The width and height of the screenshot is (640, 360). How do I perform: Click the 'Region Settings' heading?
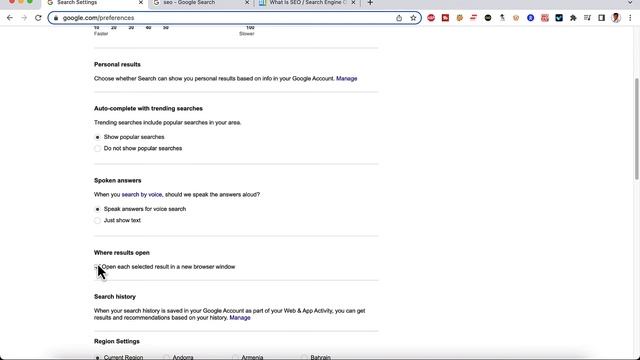117,341
